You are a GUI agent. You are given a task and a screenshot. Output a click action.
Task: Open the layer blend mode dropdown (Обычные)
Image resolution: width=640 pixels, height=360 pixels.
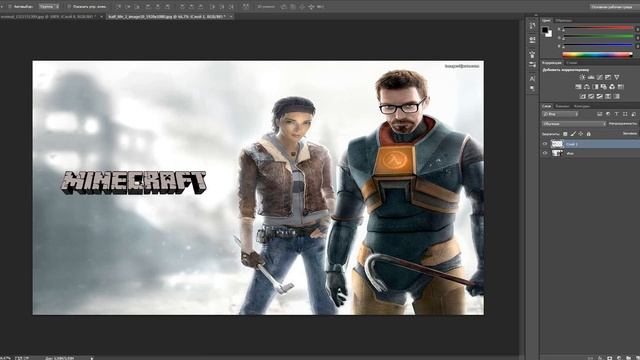coord(574,124)
